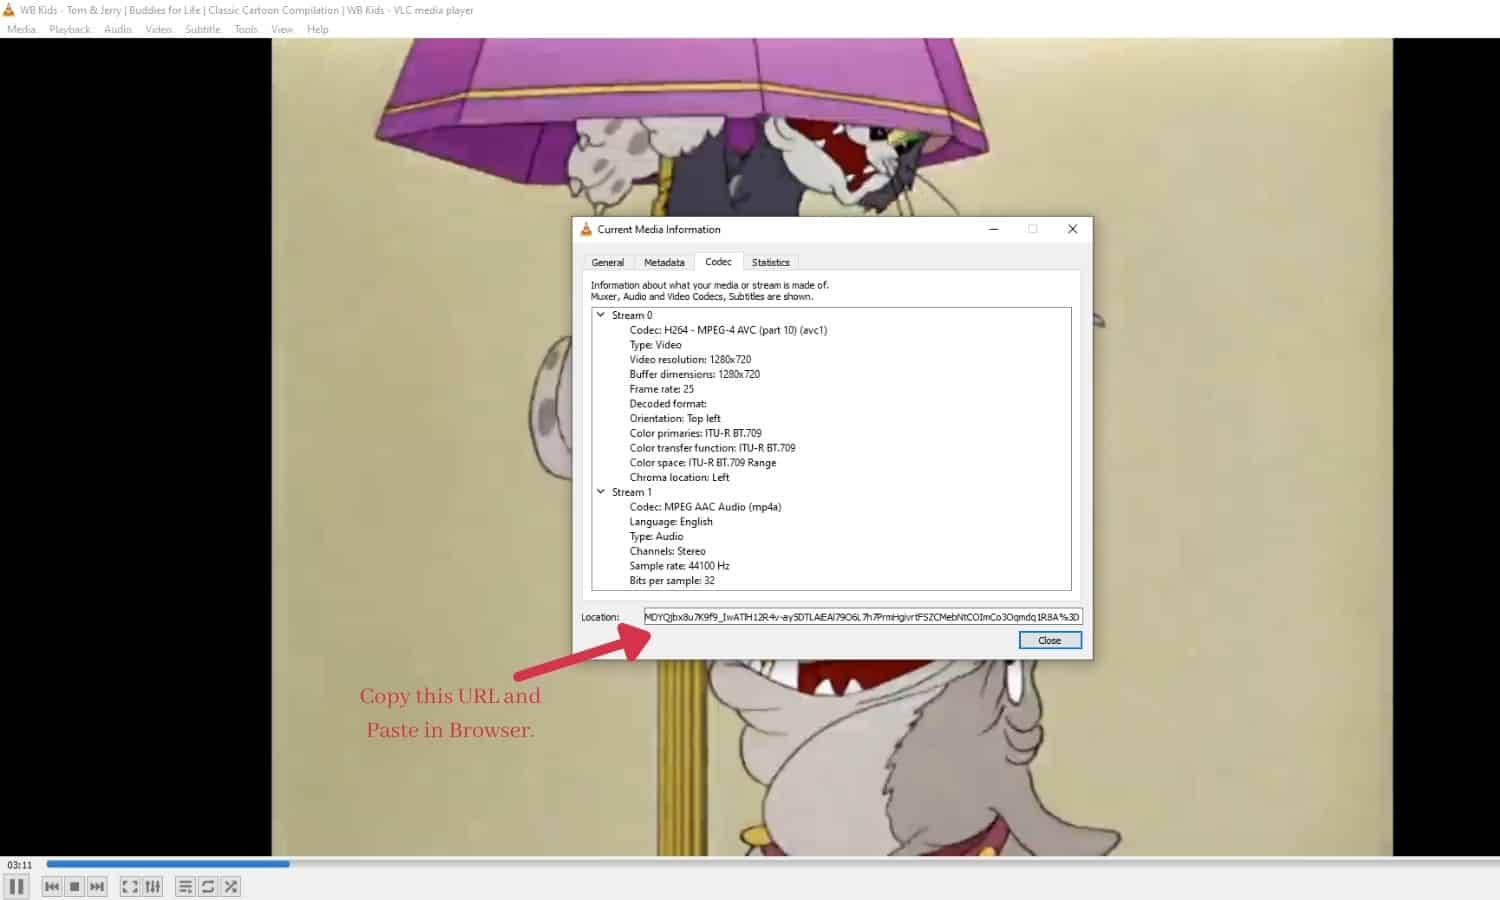Select the 'Stream 1' label
1500x900 pixels.
point(632,492)
